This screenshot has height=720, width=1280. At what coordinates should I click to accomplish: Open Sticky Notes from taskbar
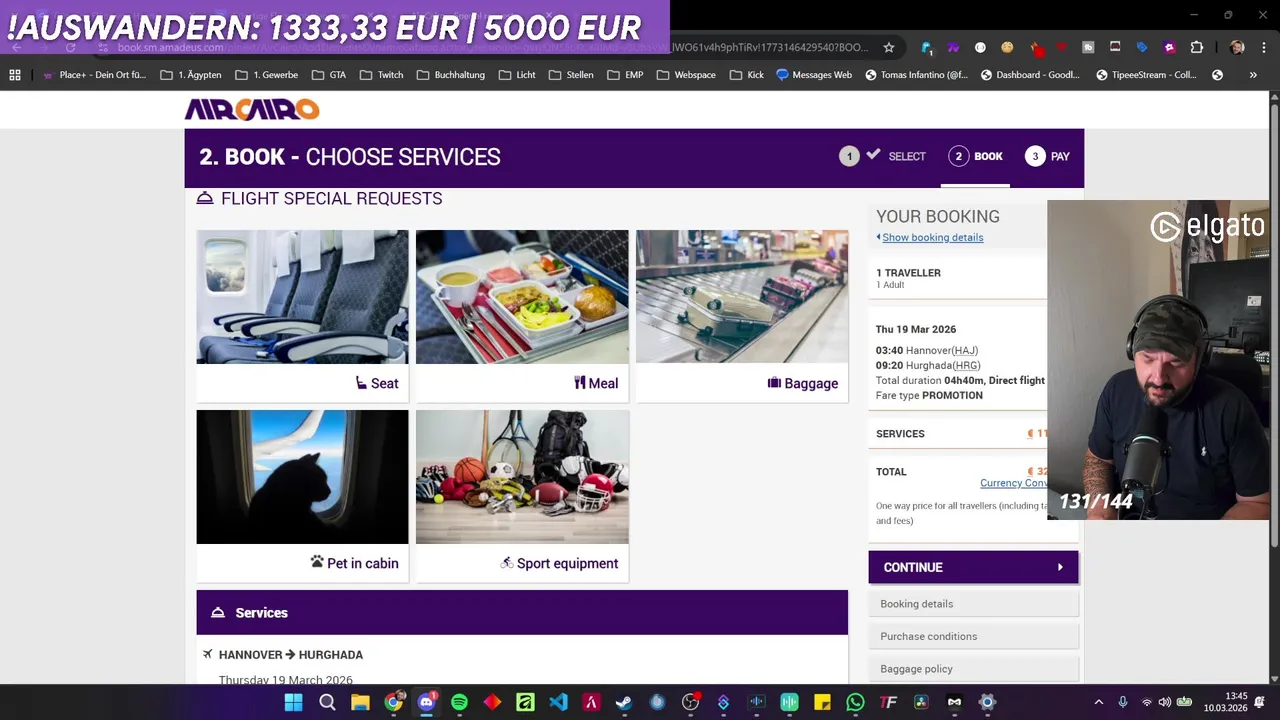[x=822, y=702]
